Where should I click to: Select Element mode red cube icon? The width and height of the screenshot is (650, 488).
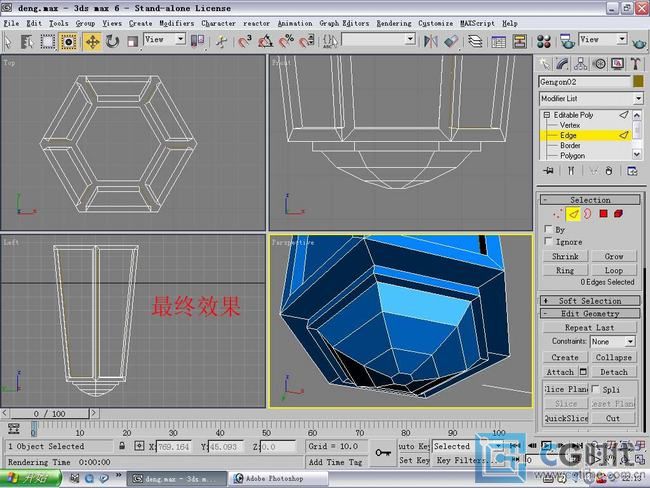coord(618,214)
